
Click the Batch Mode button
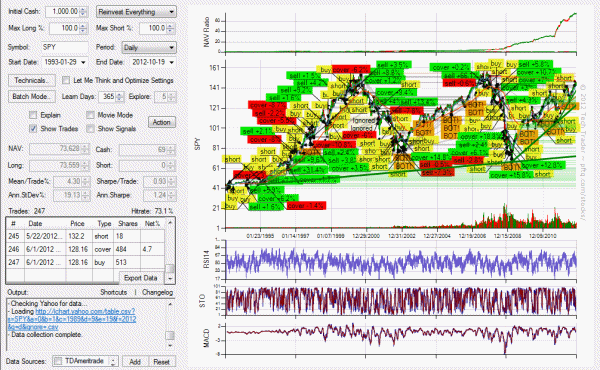pyautogui.click(x=32, y=96)
